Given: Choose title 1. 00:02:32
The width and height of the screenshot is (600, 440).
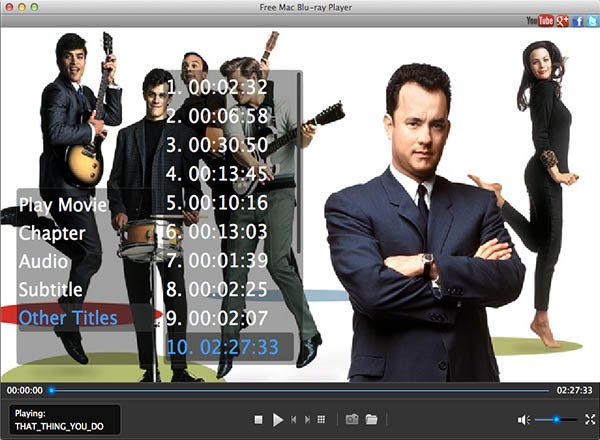Looking at the screenshot, I should [x=217, y=87].
